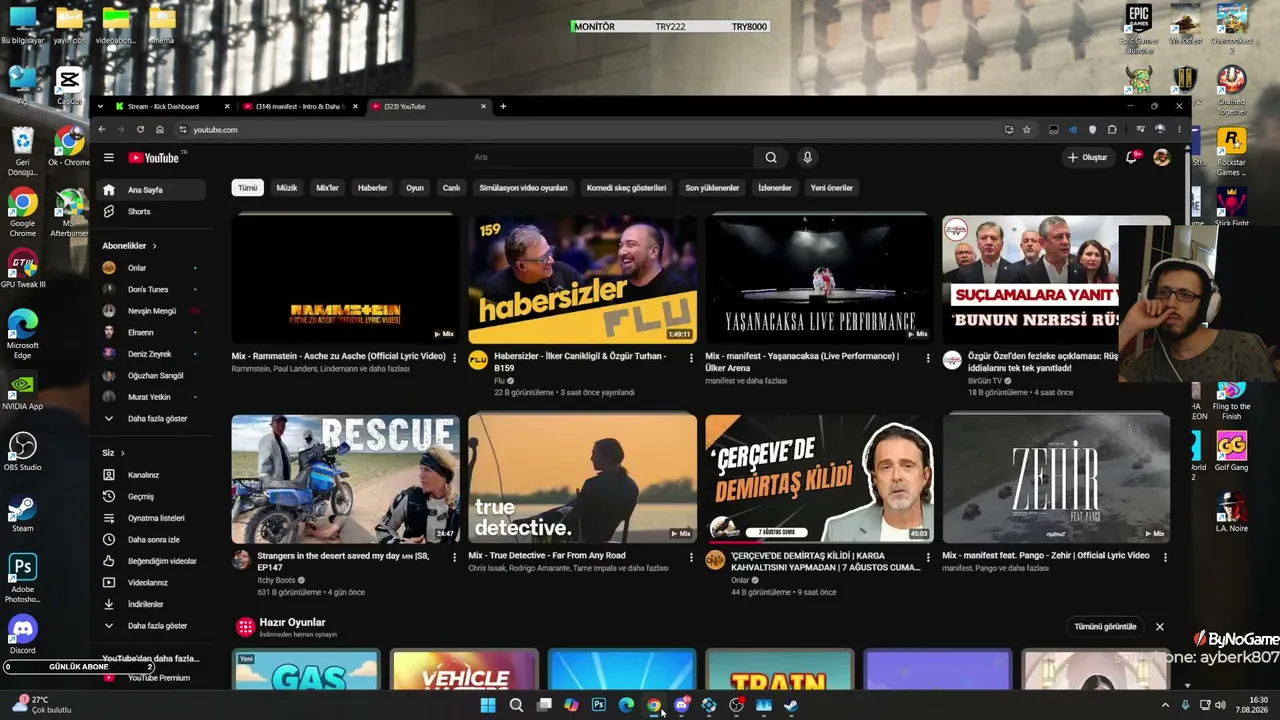Select the Son yüklenenler chip
The image size is (1280, 720).
click(x=712, y=188)
